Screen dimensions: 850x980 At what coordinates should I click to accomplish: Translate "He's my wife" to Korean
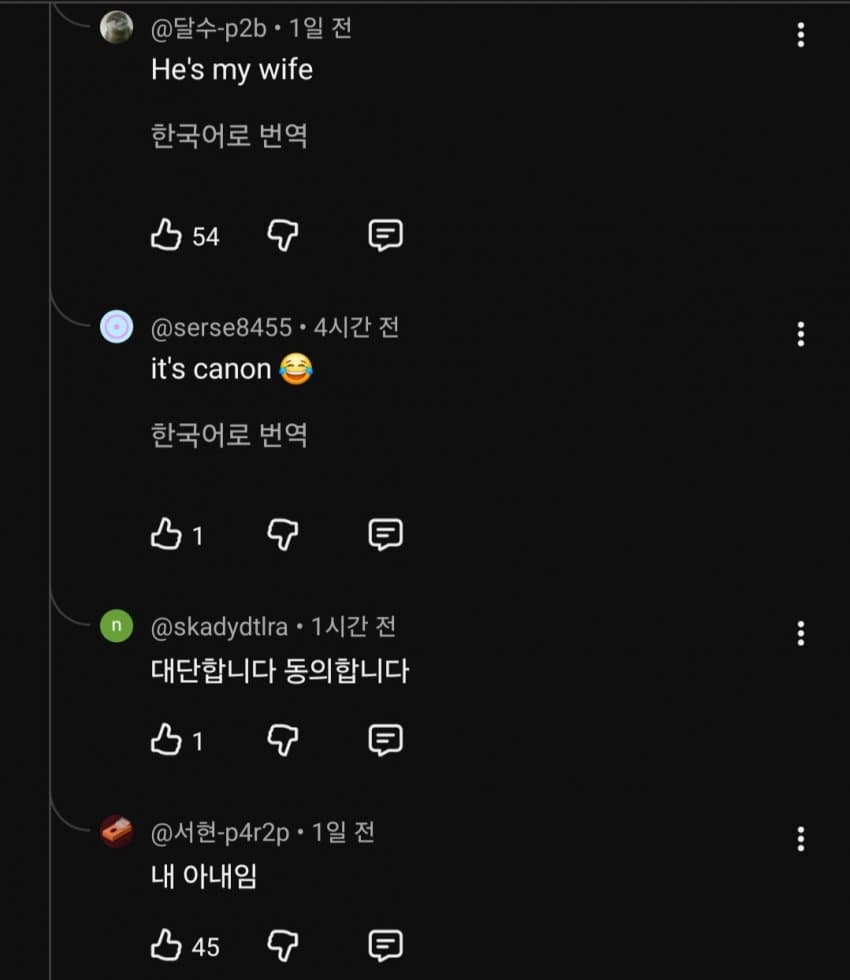point(229,135)
